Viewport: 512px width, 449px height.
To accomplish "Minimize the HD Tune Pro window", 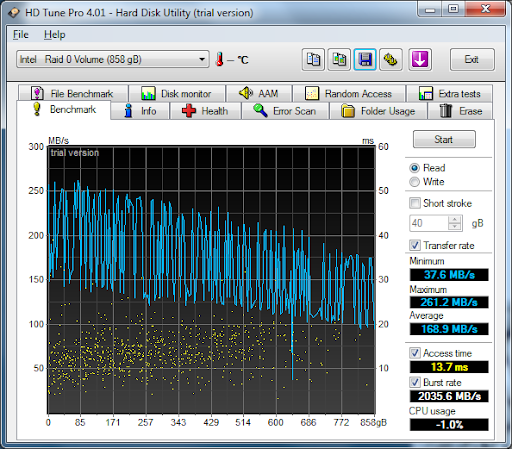I will [430, 9].
